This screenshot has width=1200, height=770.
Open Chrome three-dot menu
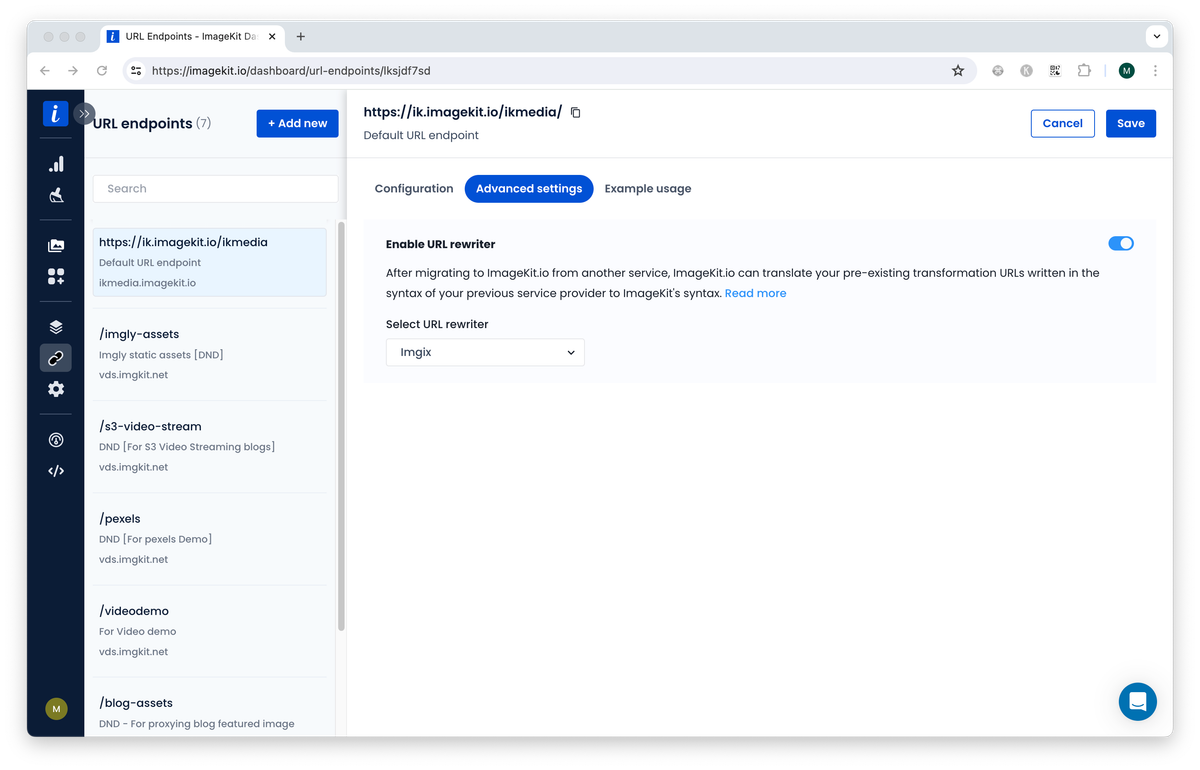1156,71
